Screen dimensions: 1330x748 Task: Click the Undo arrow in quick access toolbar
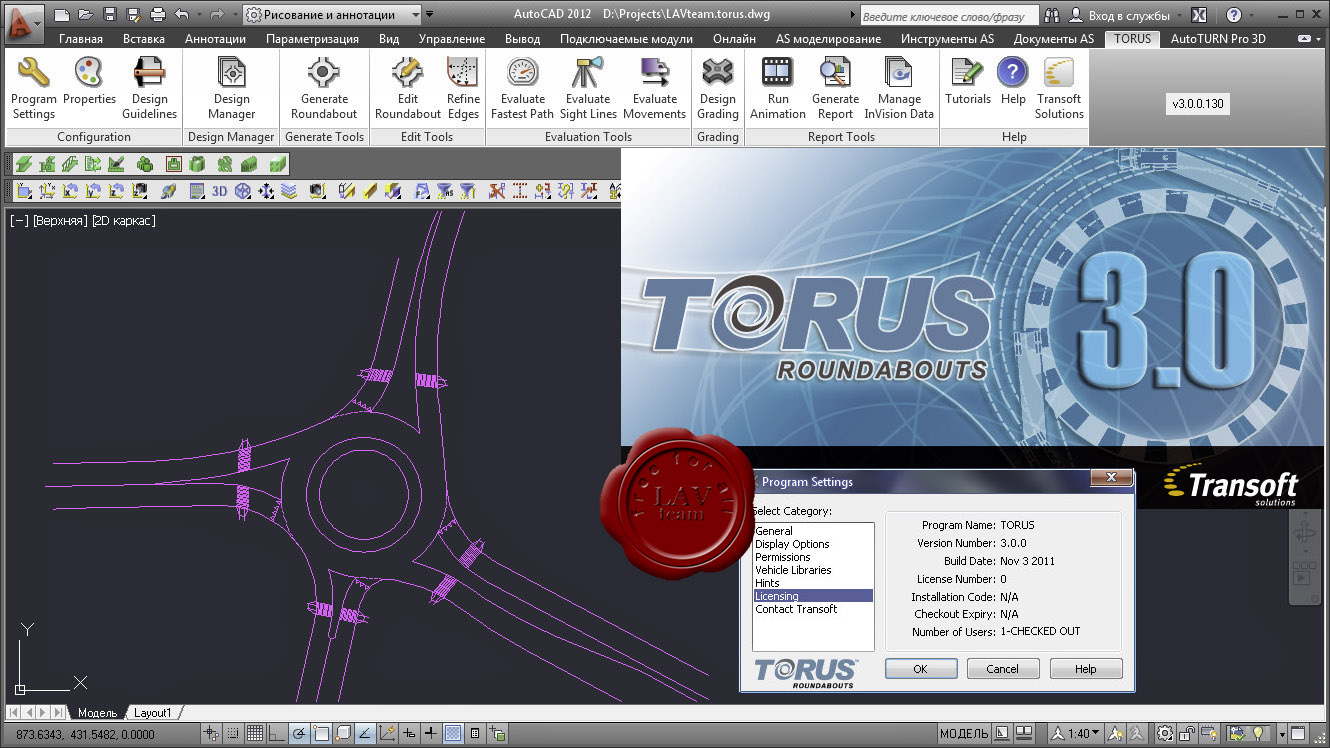point(181,15)
